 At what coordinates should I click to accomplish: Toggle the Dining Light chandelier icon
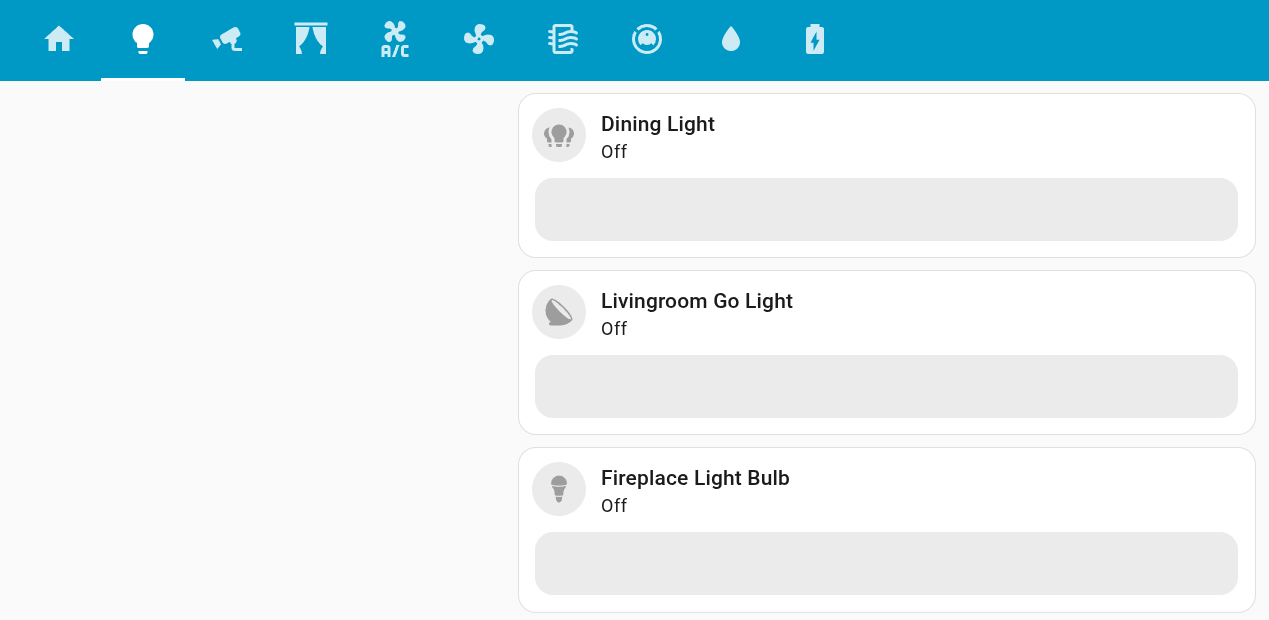pyautogui.click(x=559, y=135)
